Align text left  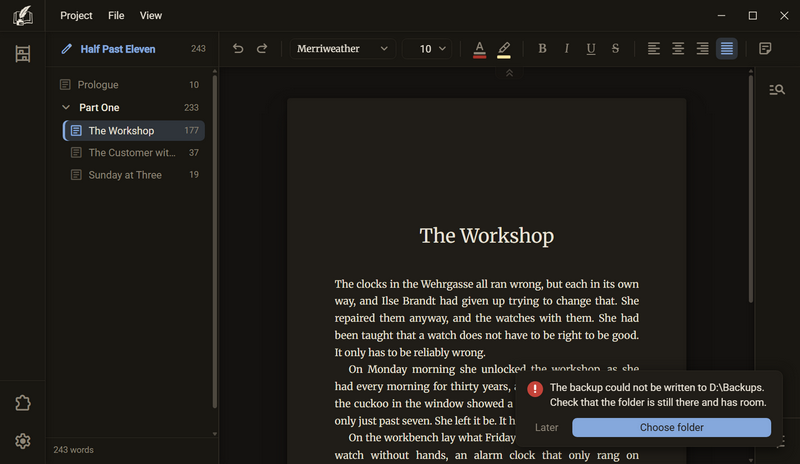tap(654, 48)
